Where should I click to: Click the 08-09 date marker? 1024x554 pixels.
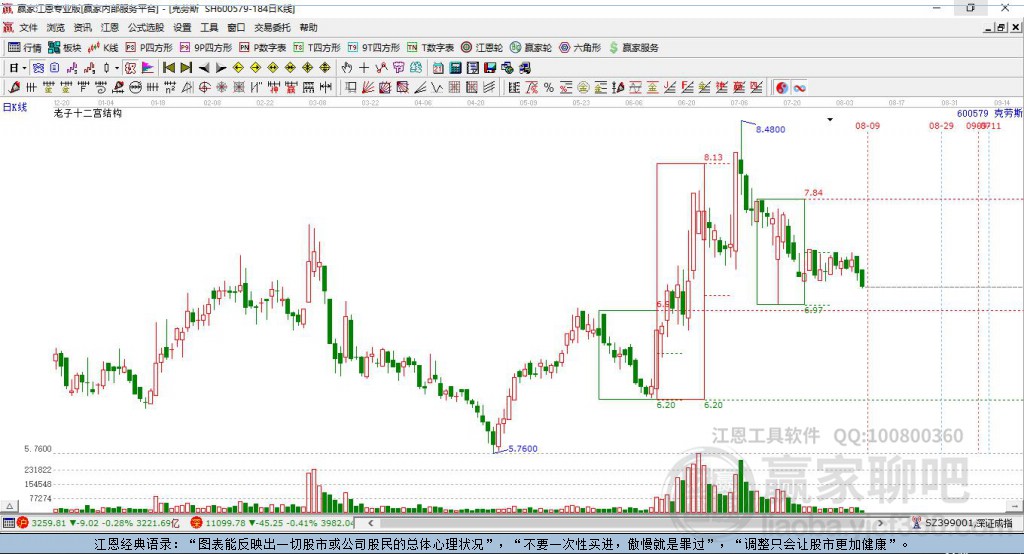[867, 125]
